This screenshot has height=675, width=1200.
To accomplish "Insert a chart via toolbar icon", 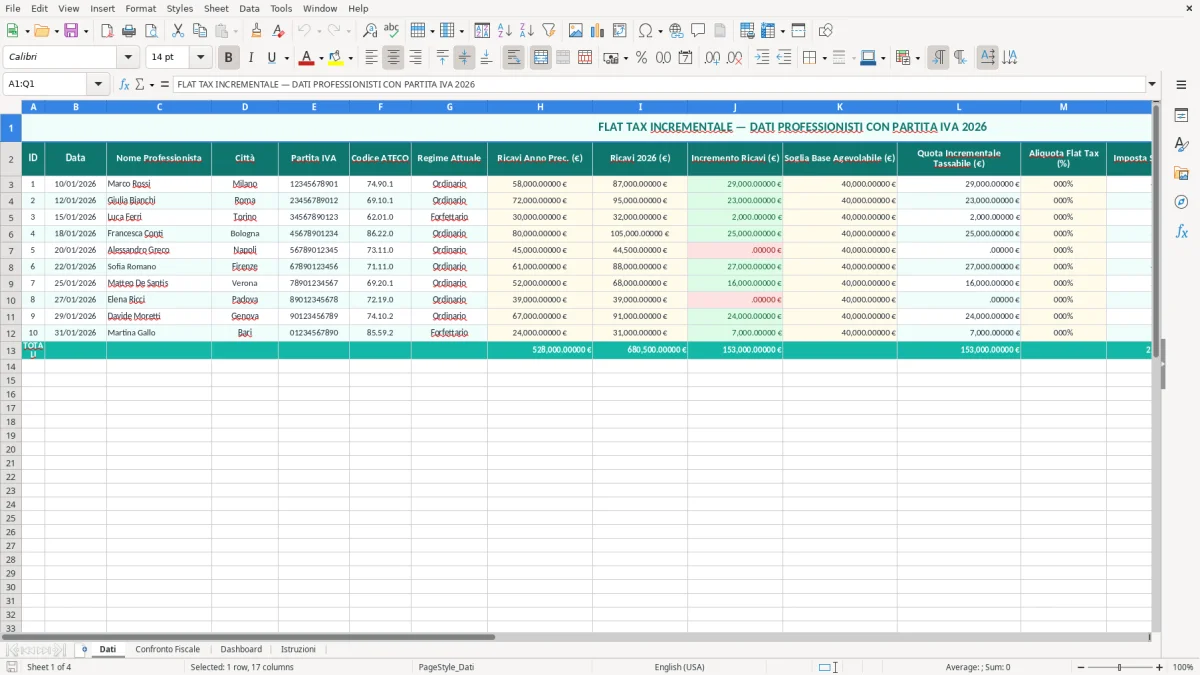I will coord(597,31).
